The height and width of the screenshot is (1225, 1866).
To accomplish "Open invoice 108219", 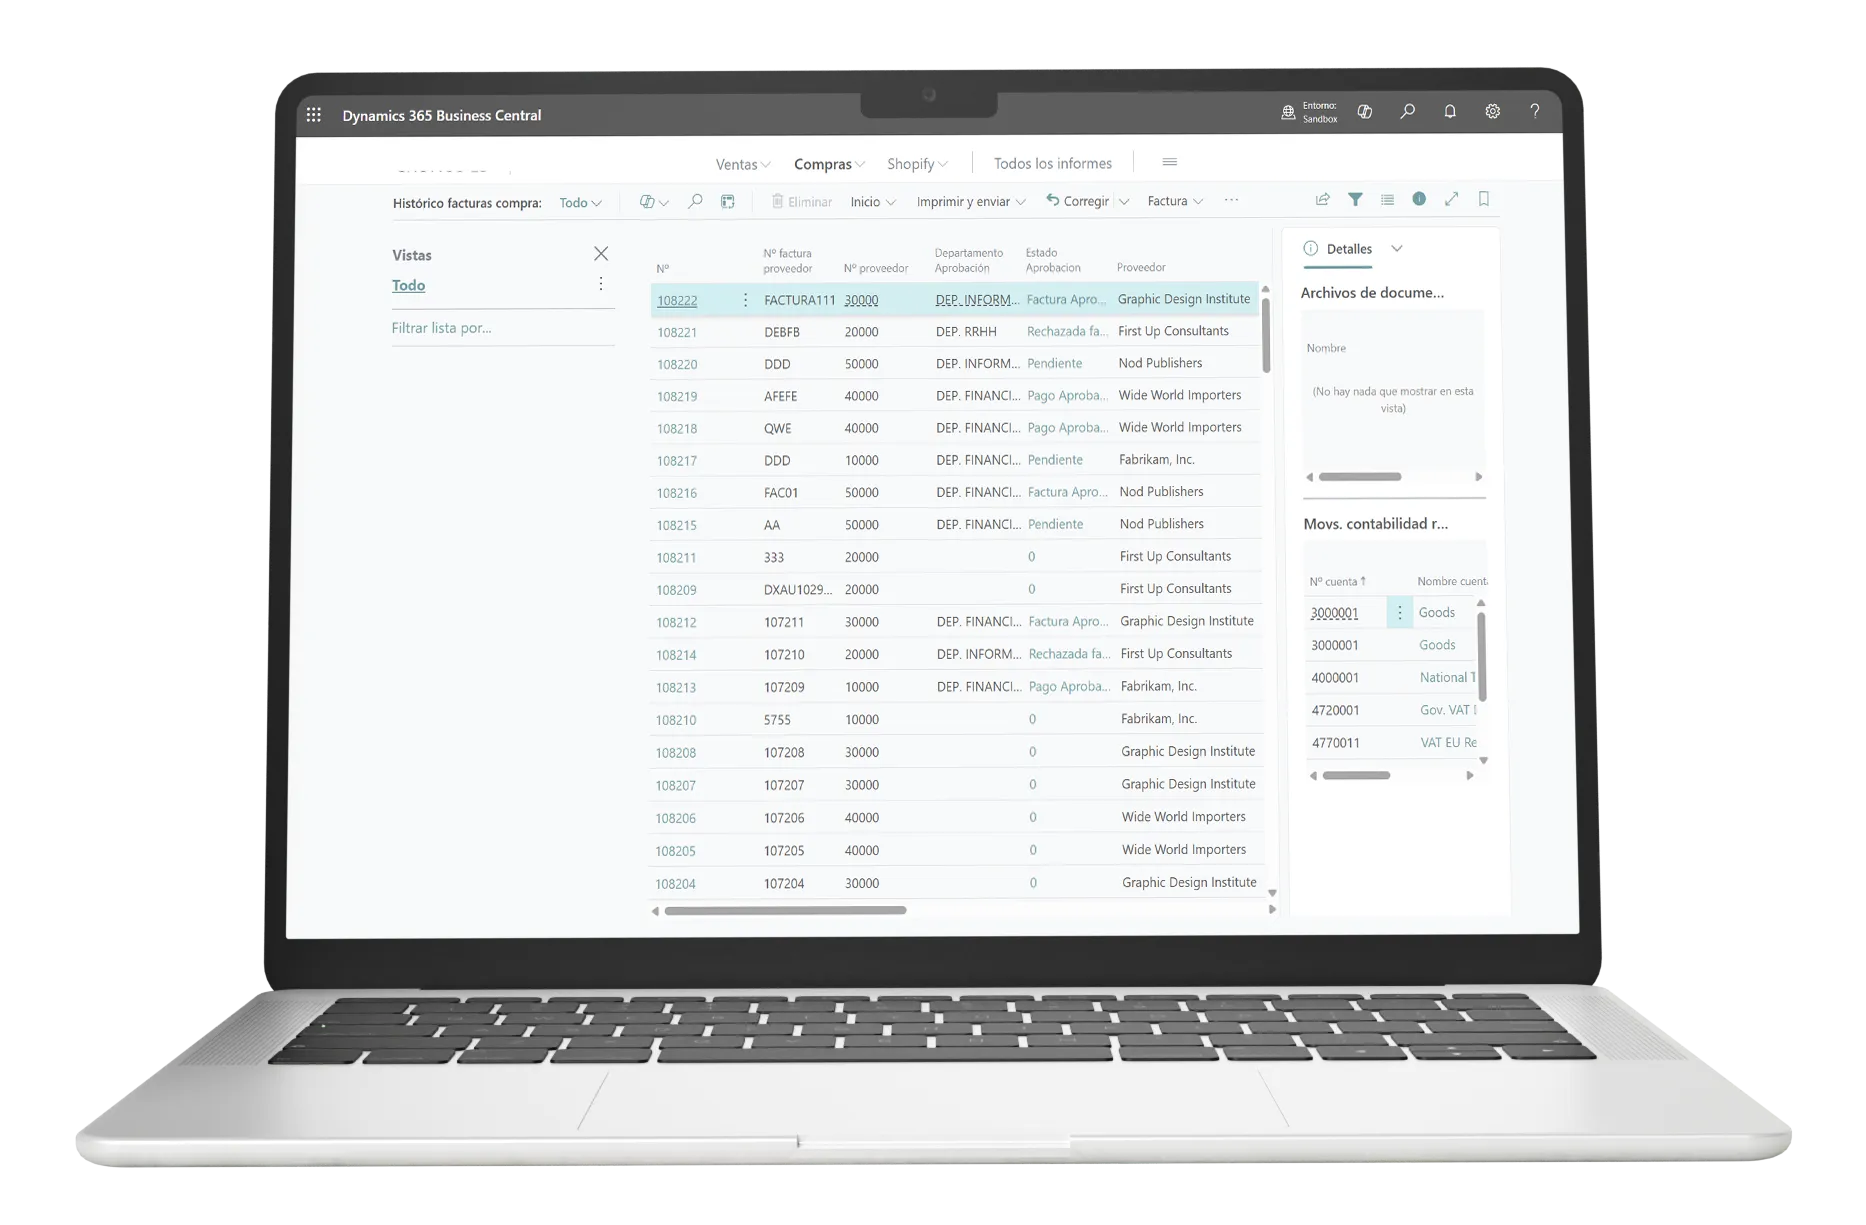I will click(677, 396).
